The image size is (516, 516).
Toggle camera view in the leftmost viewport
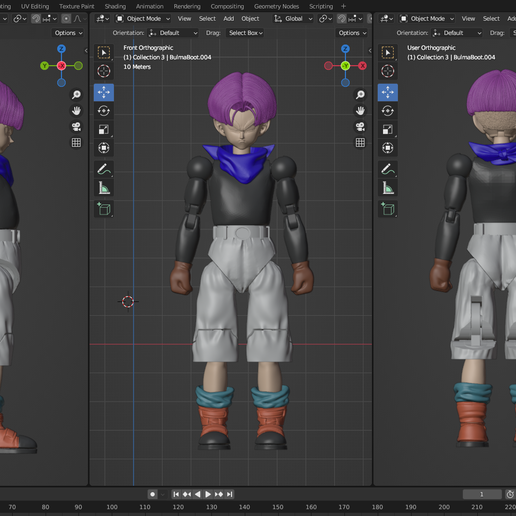coord(76,127)
